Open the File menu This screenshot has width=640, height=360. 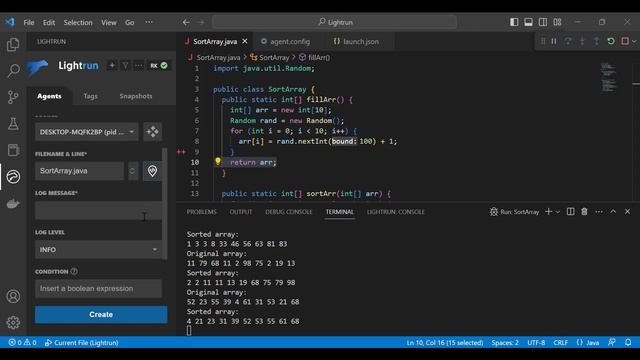(x=29, y=22)
